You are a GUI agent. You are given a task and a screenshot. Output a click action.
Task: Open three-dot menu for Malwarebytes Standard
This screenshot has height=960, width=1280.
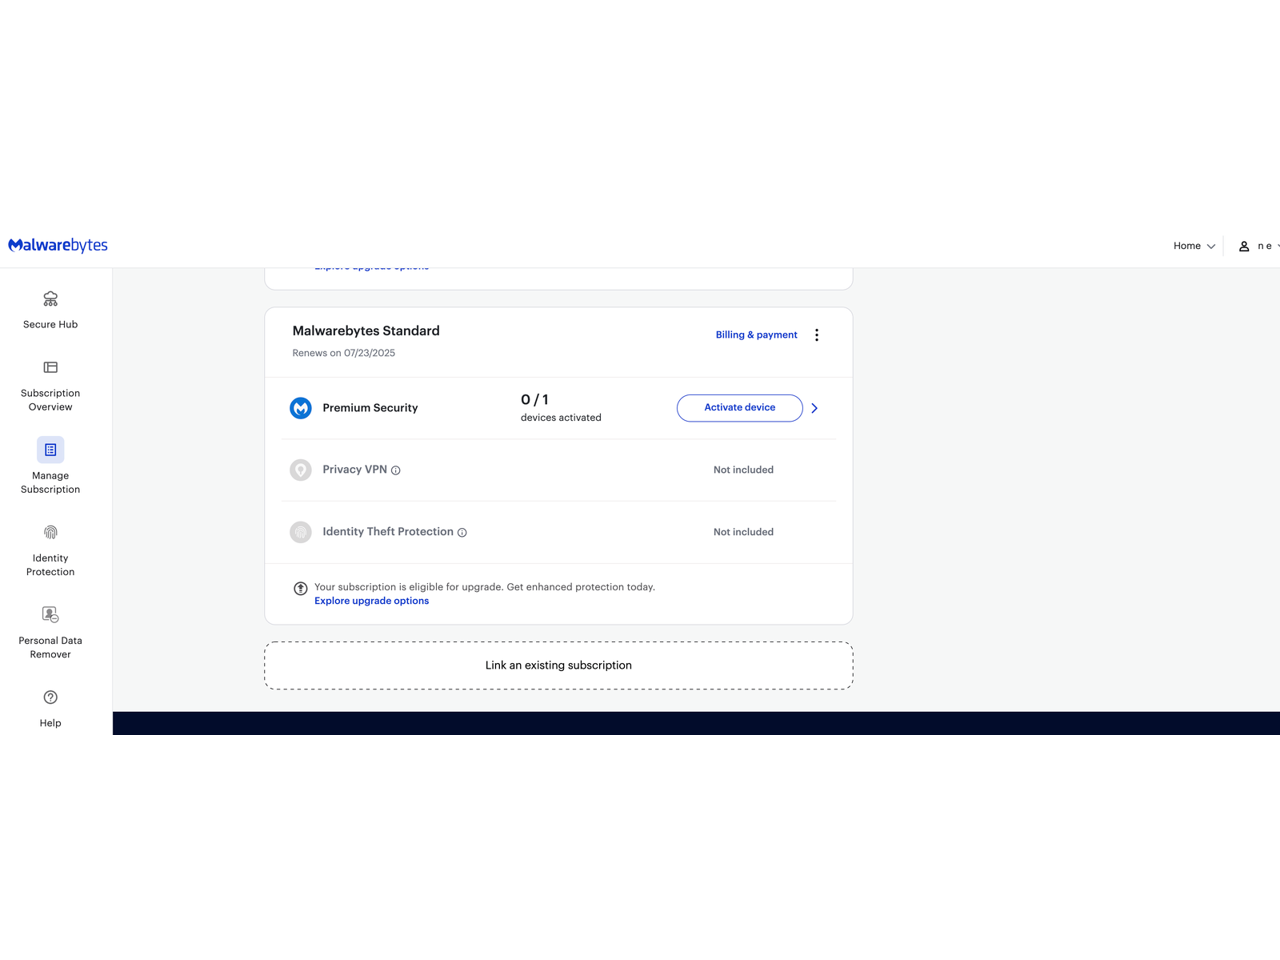click(x=817, y=335)
